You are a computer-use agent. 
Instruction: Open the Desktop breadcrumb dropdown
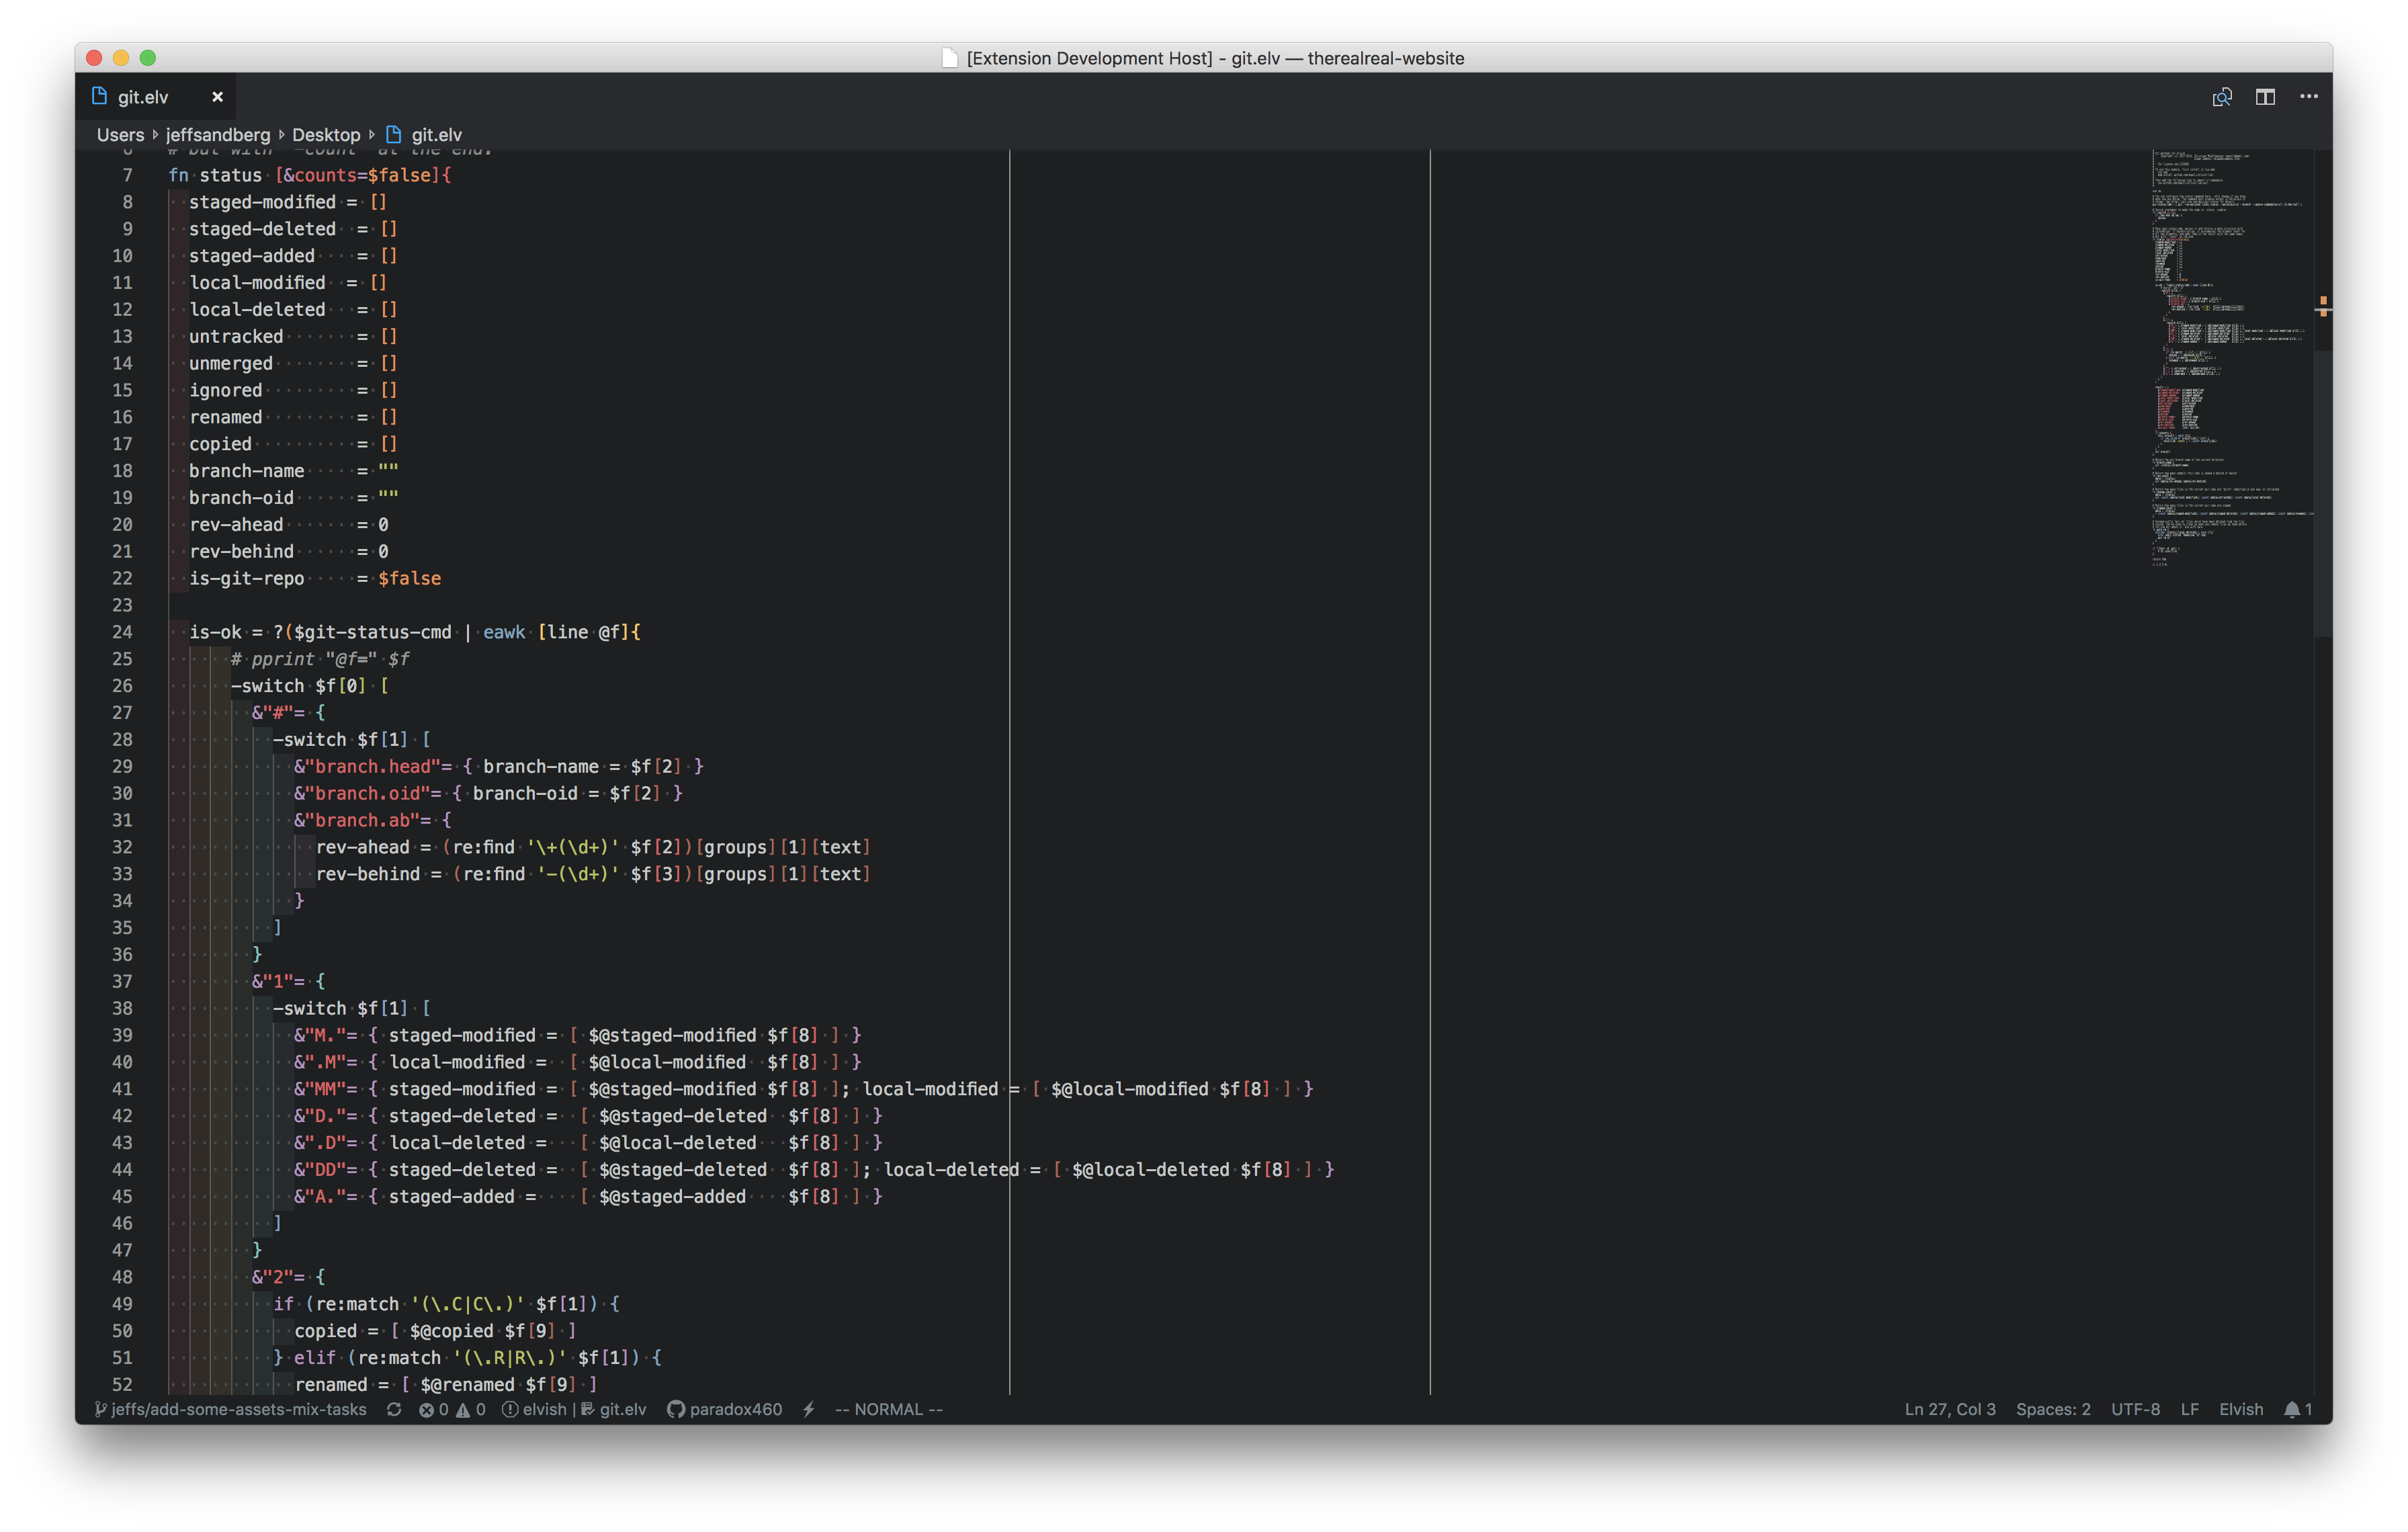pyautogui.click(x=326, y=135)
